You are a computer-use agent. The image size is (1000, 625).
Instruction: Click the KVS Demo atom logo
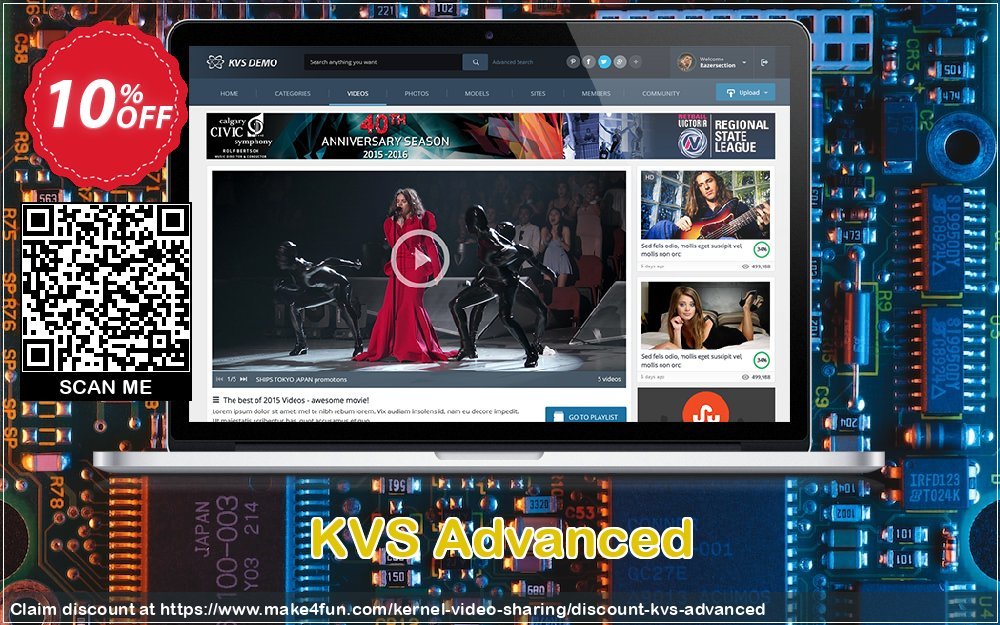tap(215, 62)
